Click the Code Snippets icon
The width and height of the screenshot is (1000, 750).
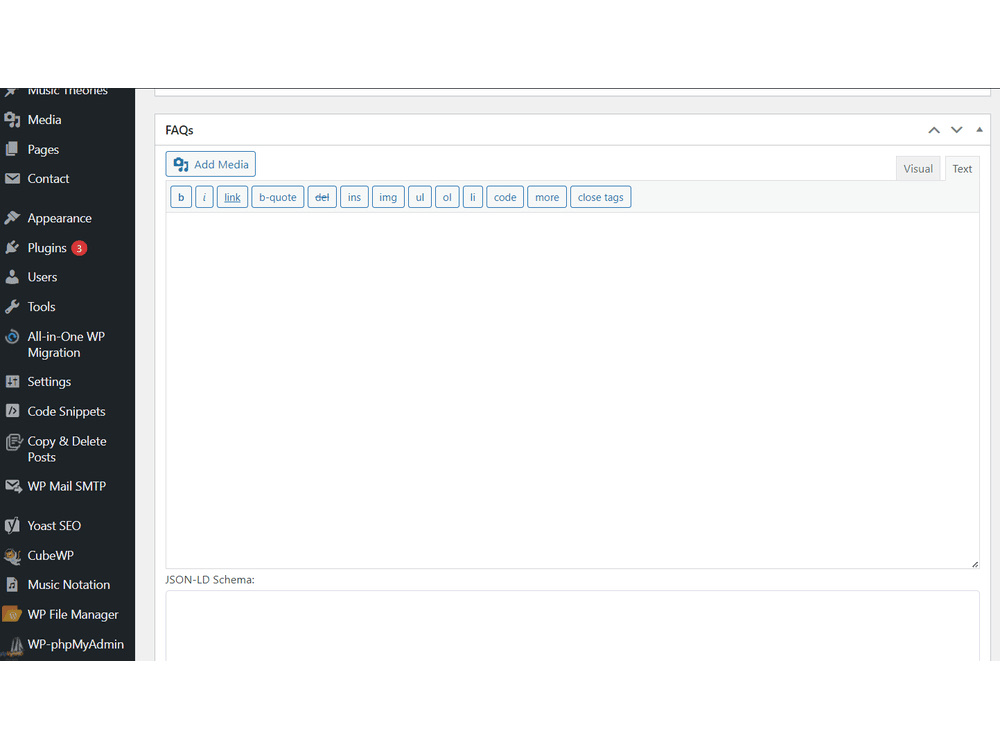(x=12, y=411)
